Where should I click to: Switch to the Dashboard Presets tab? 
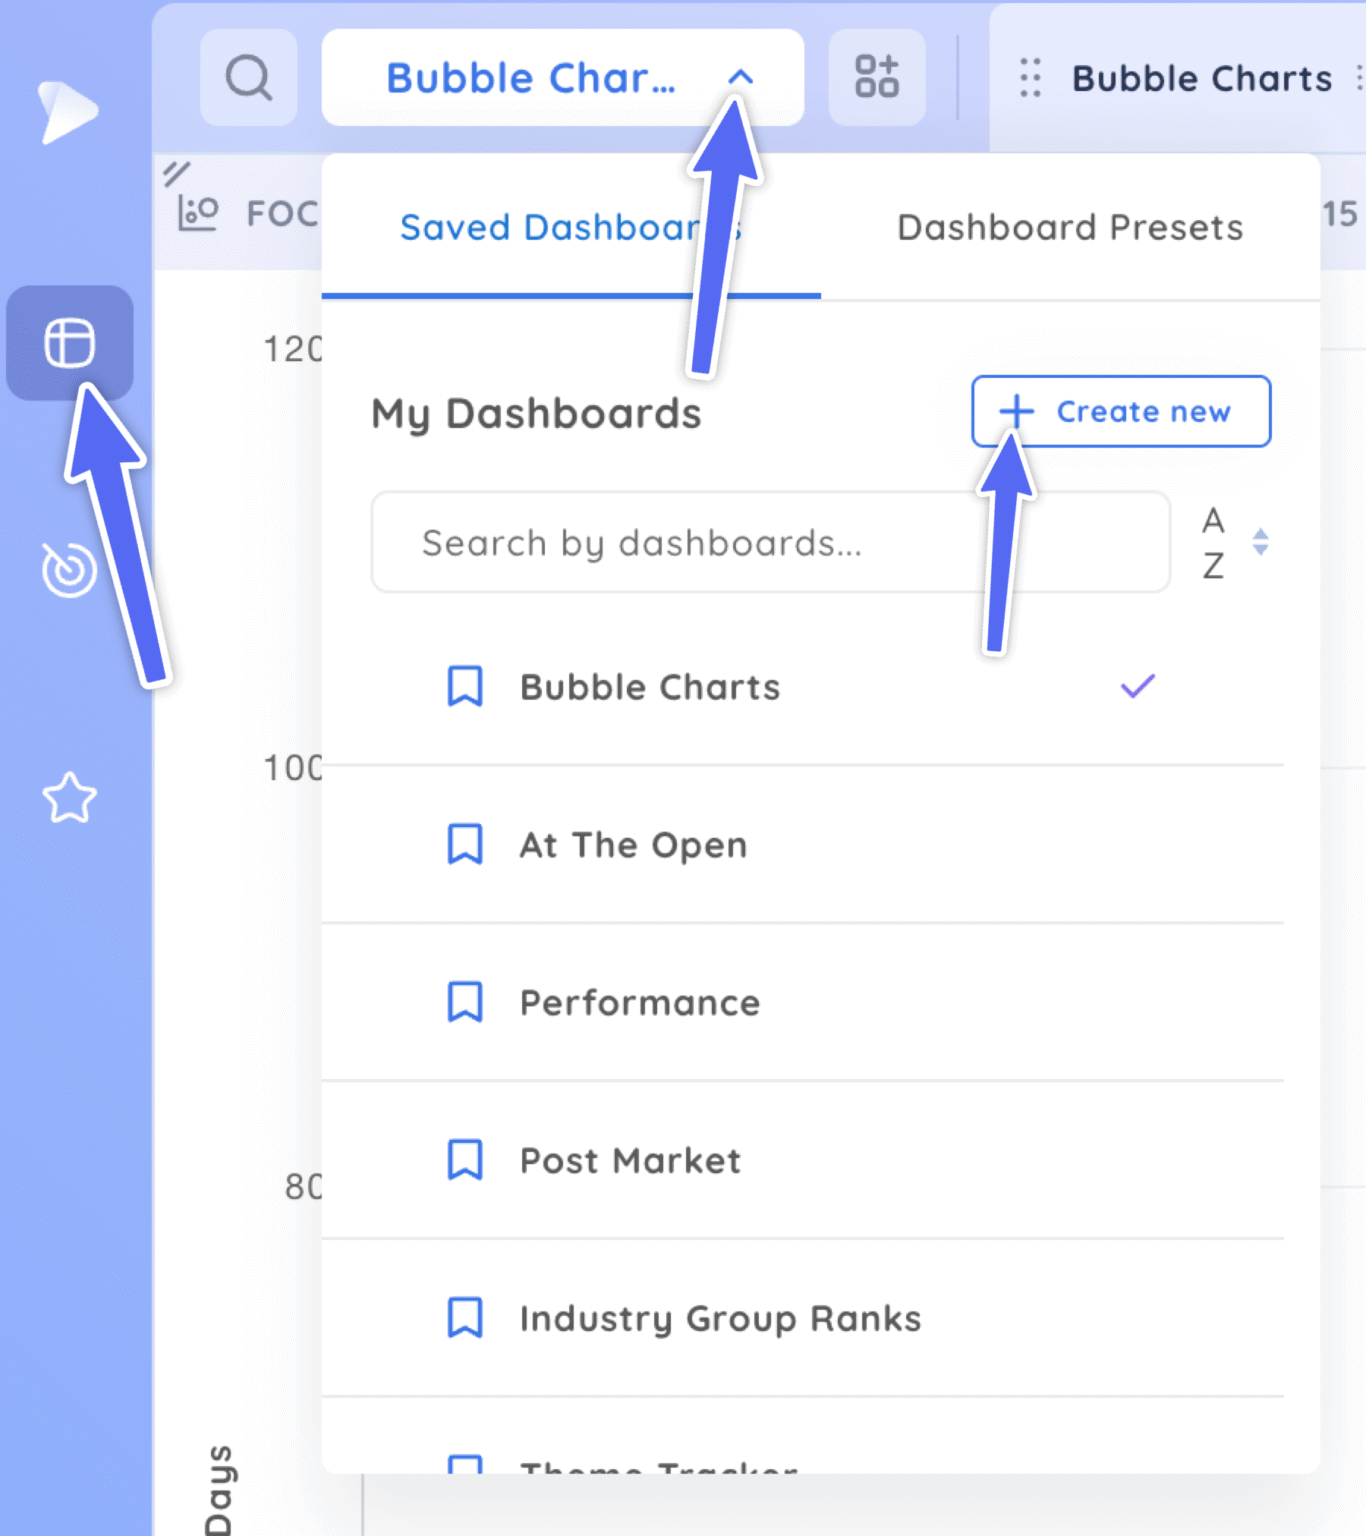tap(1068, 227)
